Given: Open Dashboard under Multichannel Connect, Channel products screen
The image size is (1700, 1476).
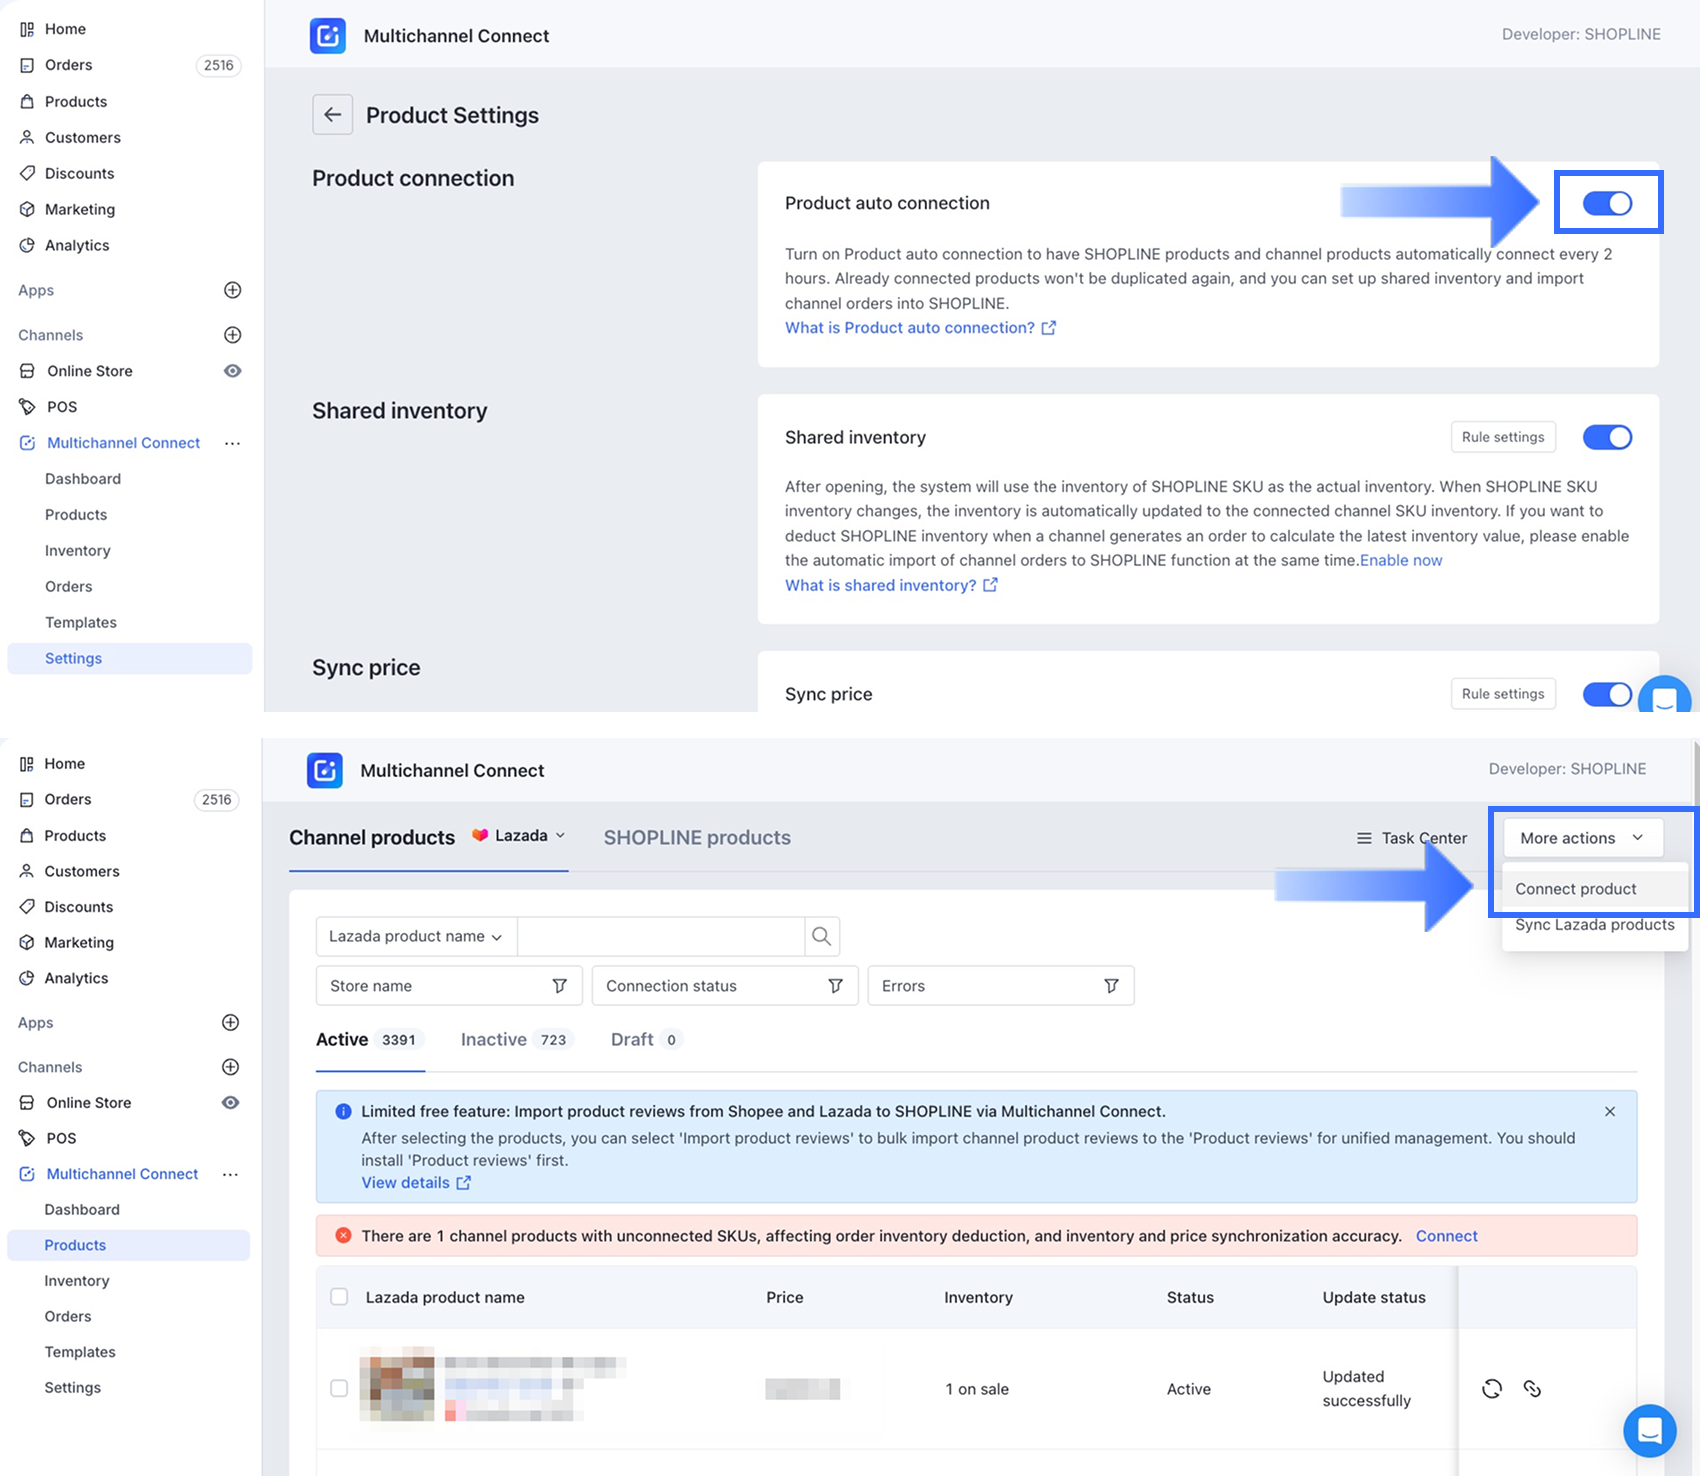Looking at the screenshot, I should 82,1210.
